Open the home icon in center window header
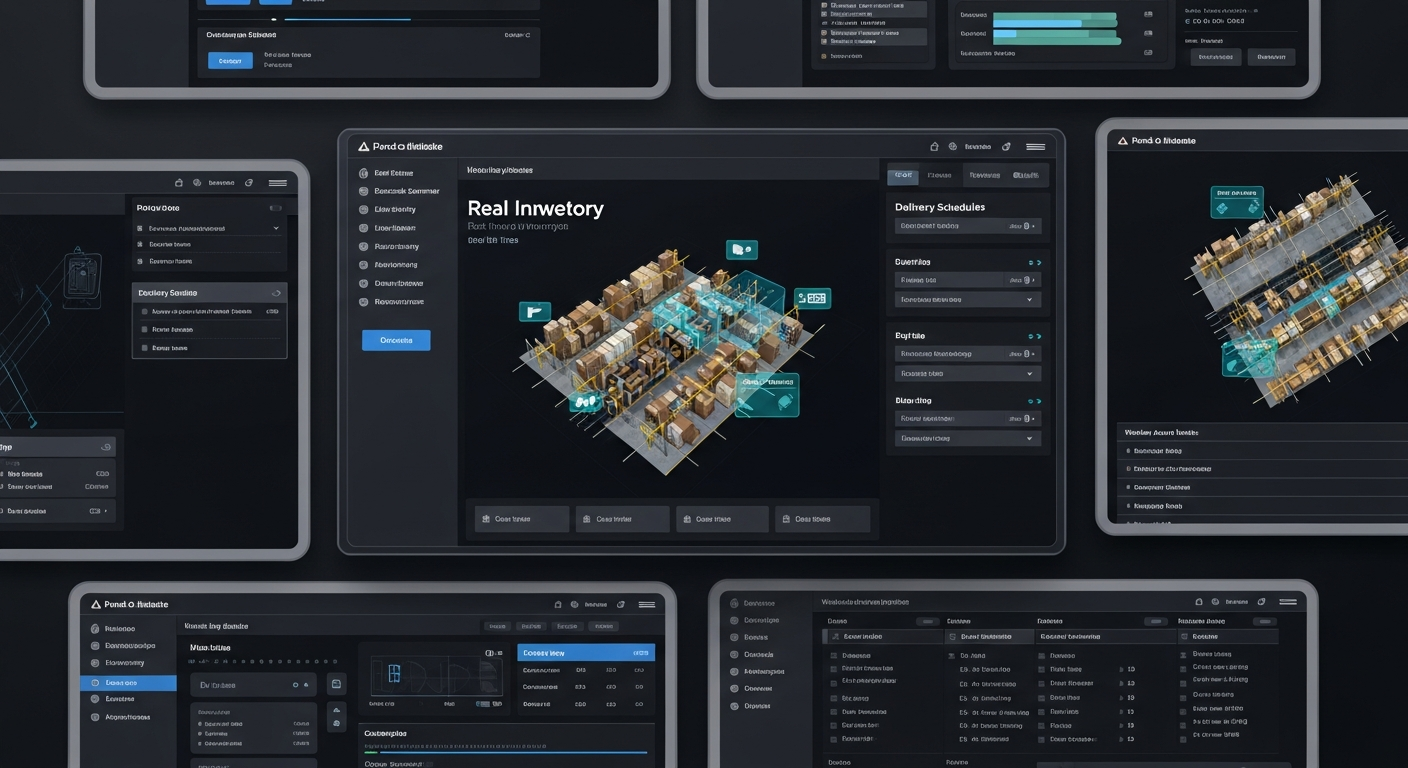This screenshot has height=768, width=1408. tap(934, 146)
